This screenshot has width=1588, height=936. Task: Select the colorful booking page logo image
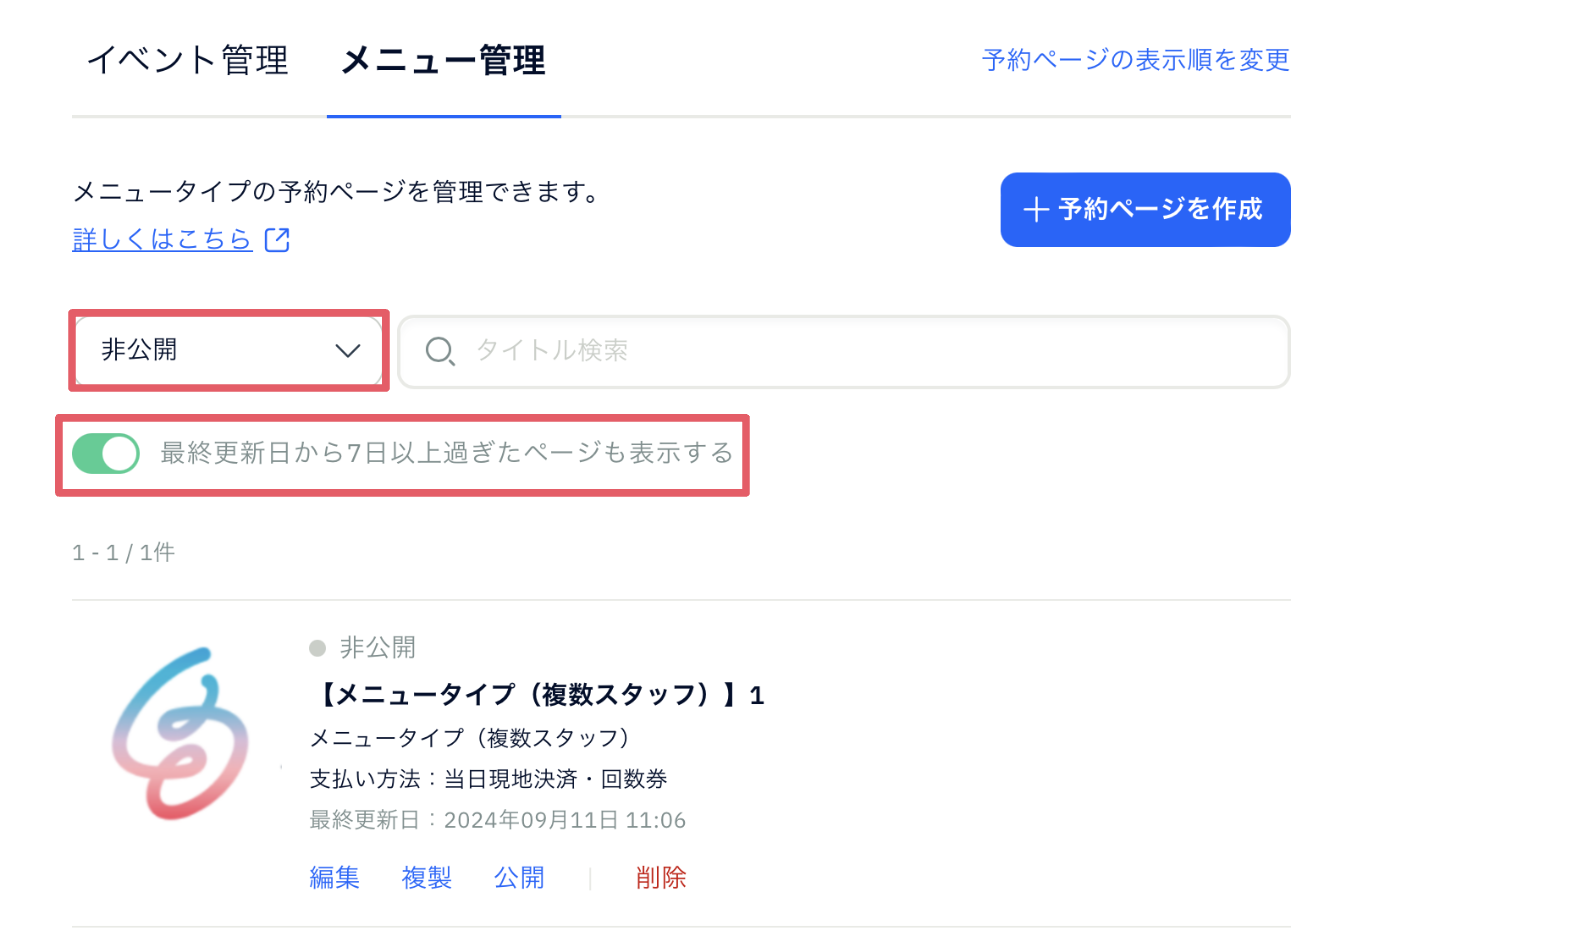click(x=180, y=737)
